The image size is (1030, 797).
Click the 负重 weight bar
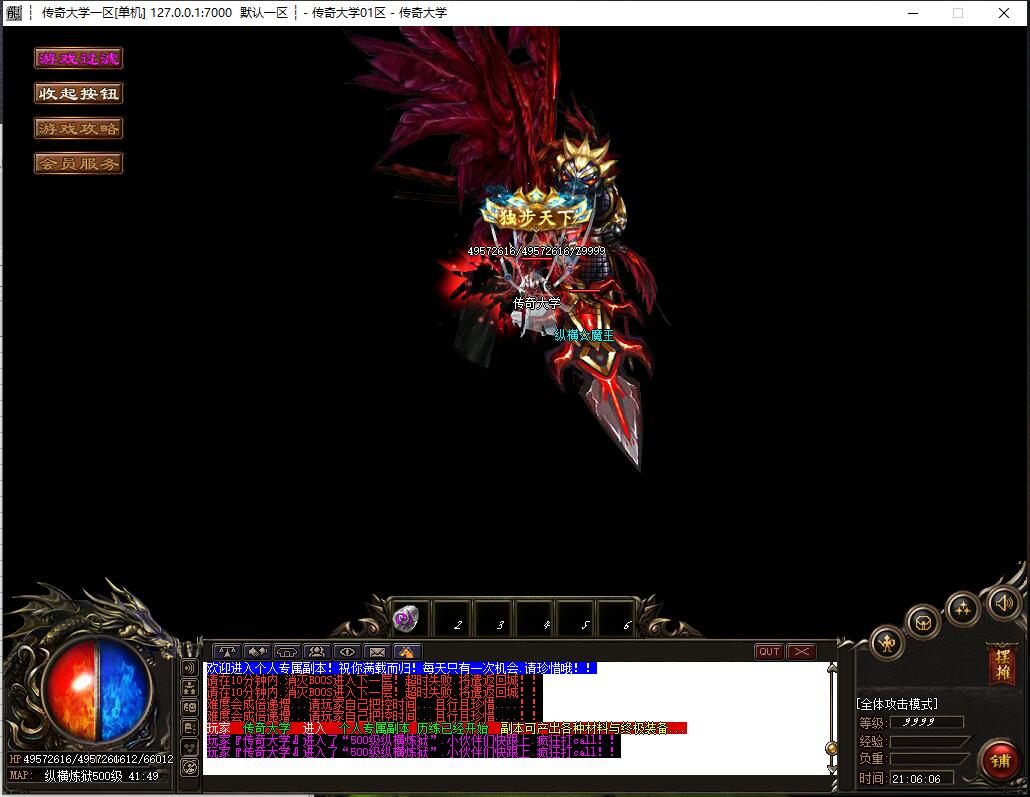pos(929,758)
